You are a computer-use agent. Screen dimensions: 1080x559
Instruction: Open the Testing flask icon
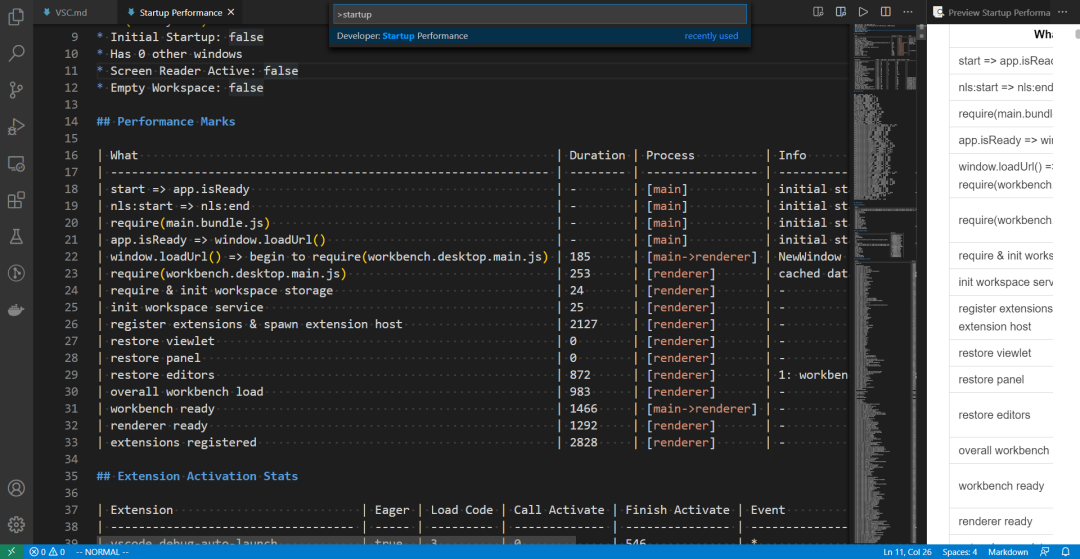(x=16, y=237)
